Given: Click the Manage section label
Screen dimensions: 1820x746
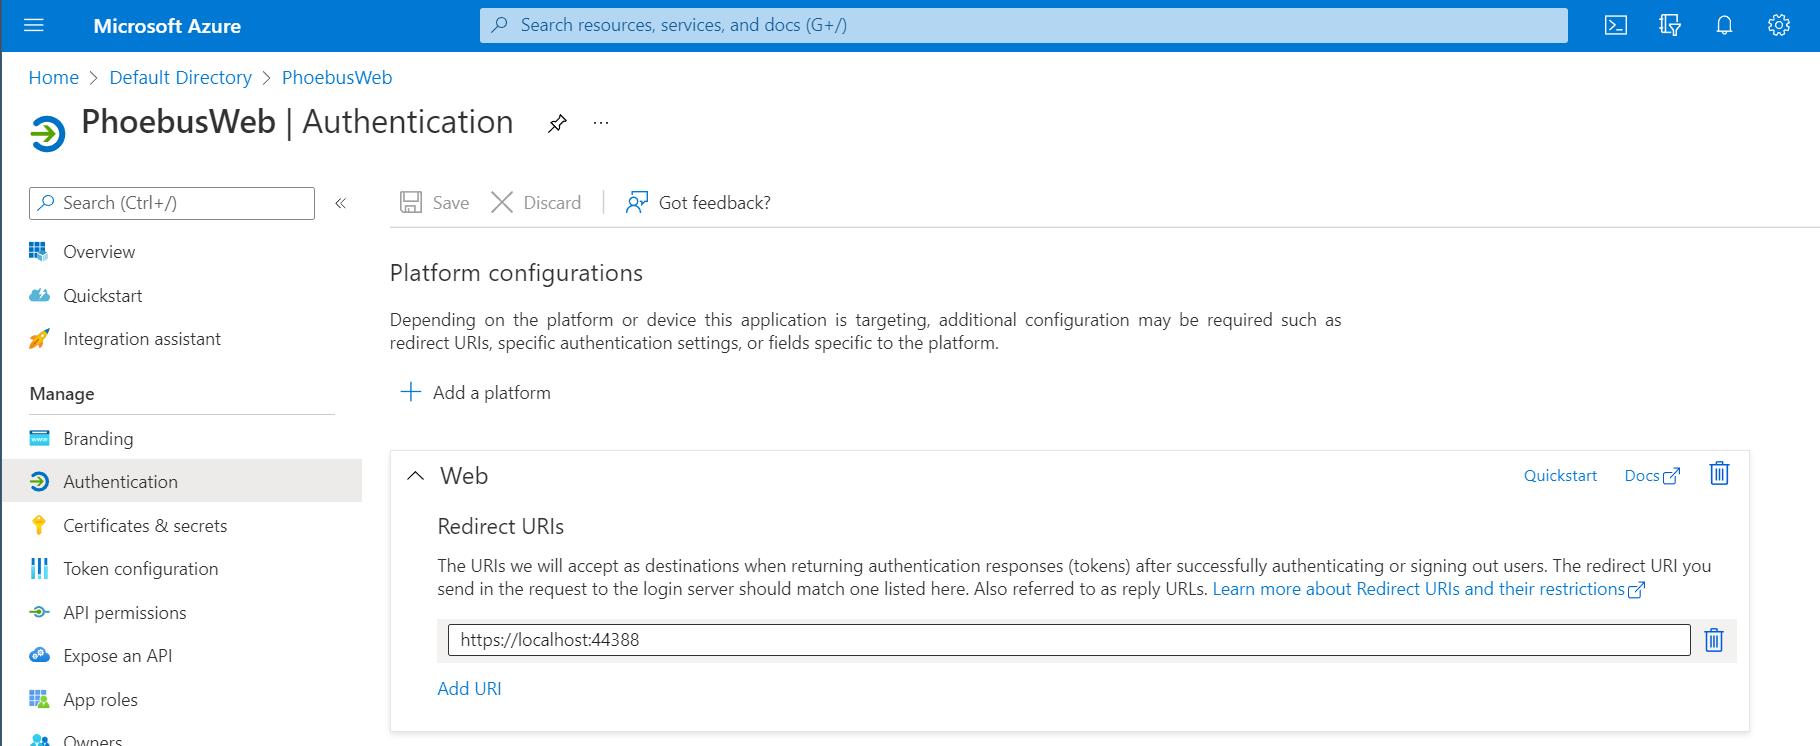Looking at the screenshot, I should tap(62, 394).
